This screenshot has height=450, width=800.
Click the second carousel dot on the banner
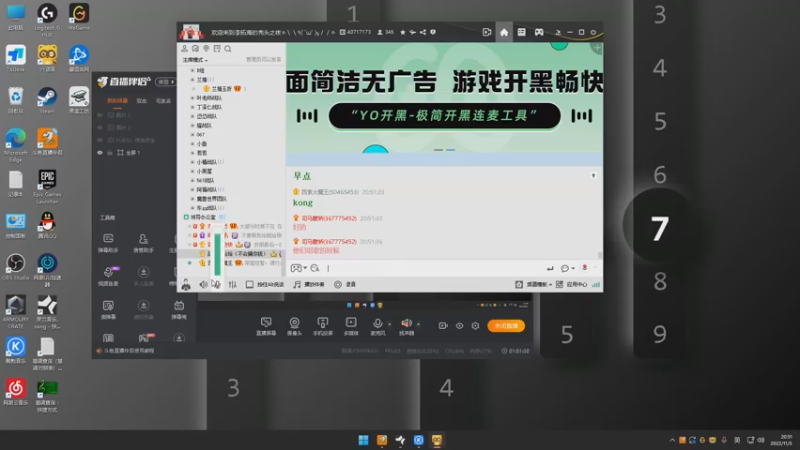[451, 150]
